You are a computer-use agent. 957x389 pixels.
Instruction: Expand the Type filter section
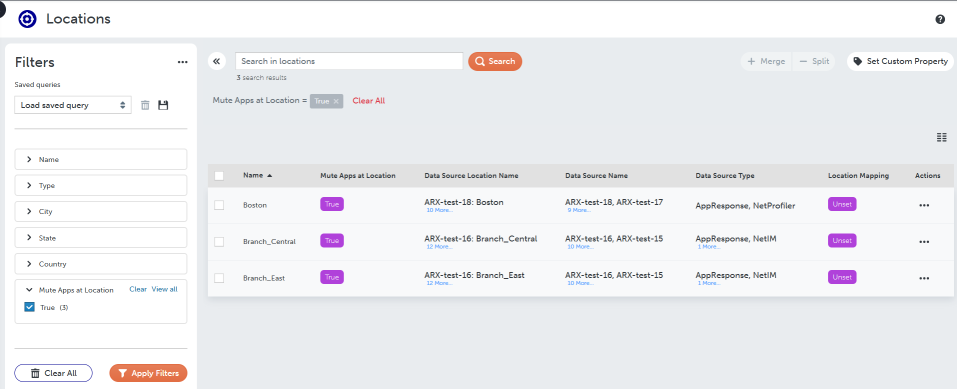click(x=101, y=186)
